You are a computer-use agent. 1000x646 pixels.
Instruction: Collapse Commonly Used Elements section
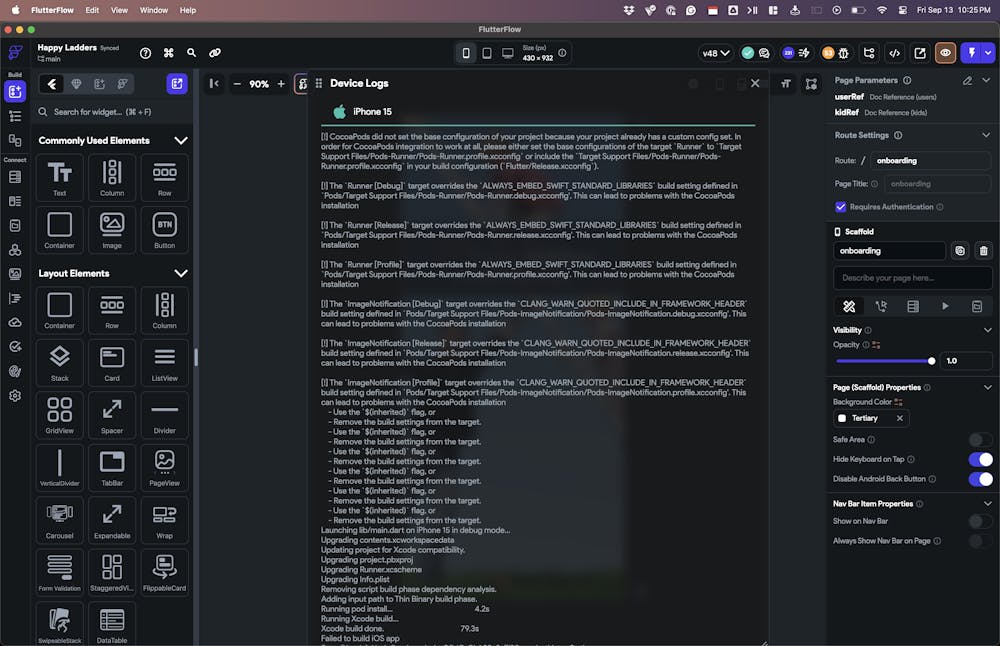pyautogui.click(x=181, y=140)
